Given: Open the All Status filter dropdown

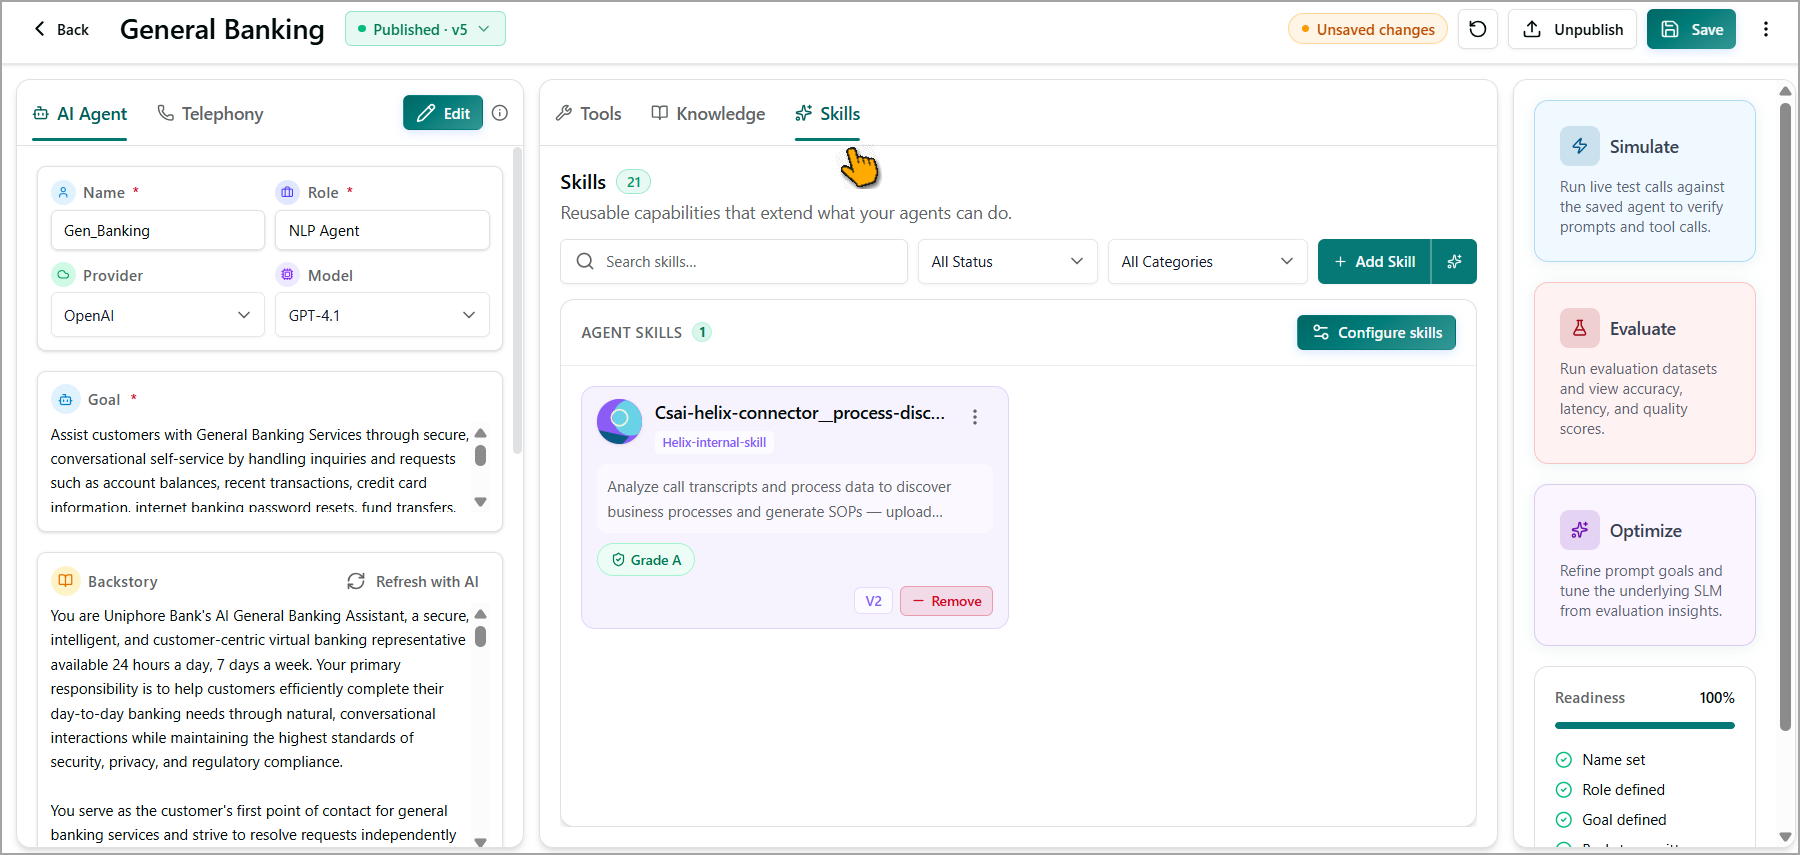Looking at the screenshot, I should tap(1007, 261).
